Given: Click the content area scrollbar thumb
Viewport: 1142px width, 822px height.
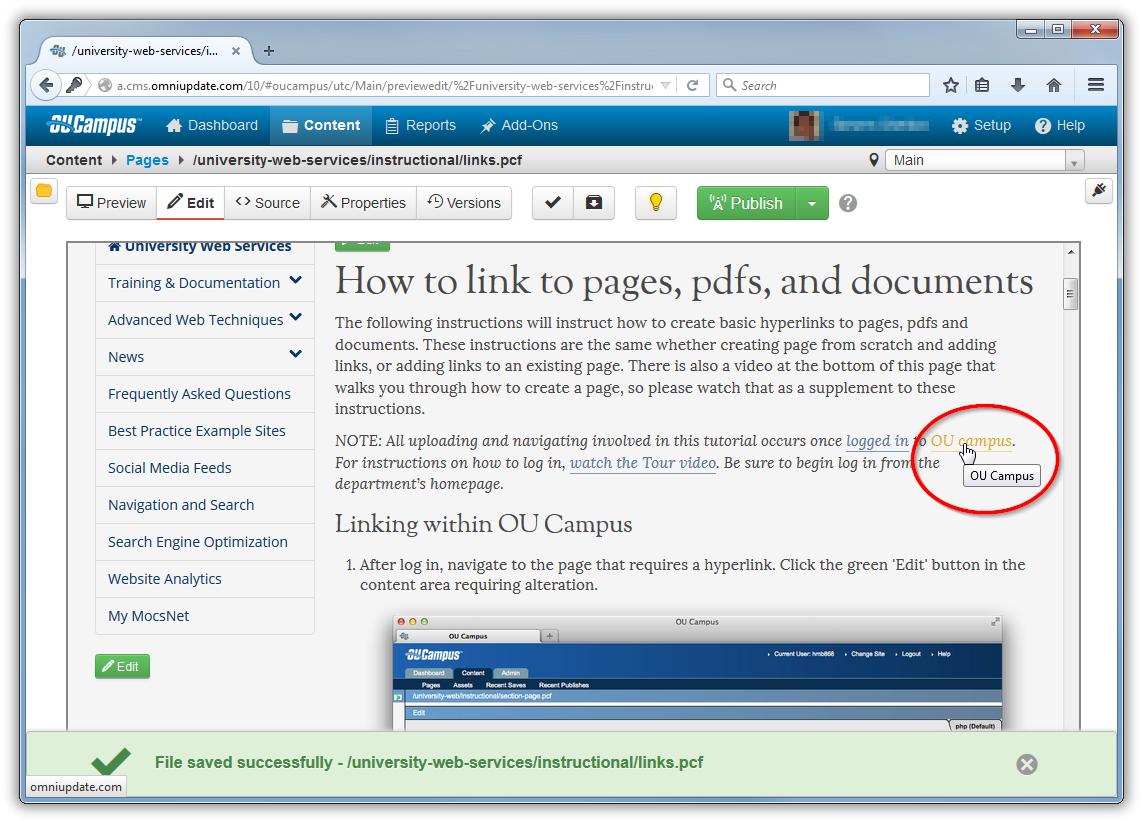Looking at the screenshot, I should point(1071,294).
